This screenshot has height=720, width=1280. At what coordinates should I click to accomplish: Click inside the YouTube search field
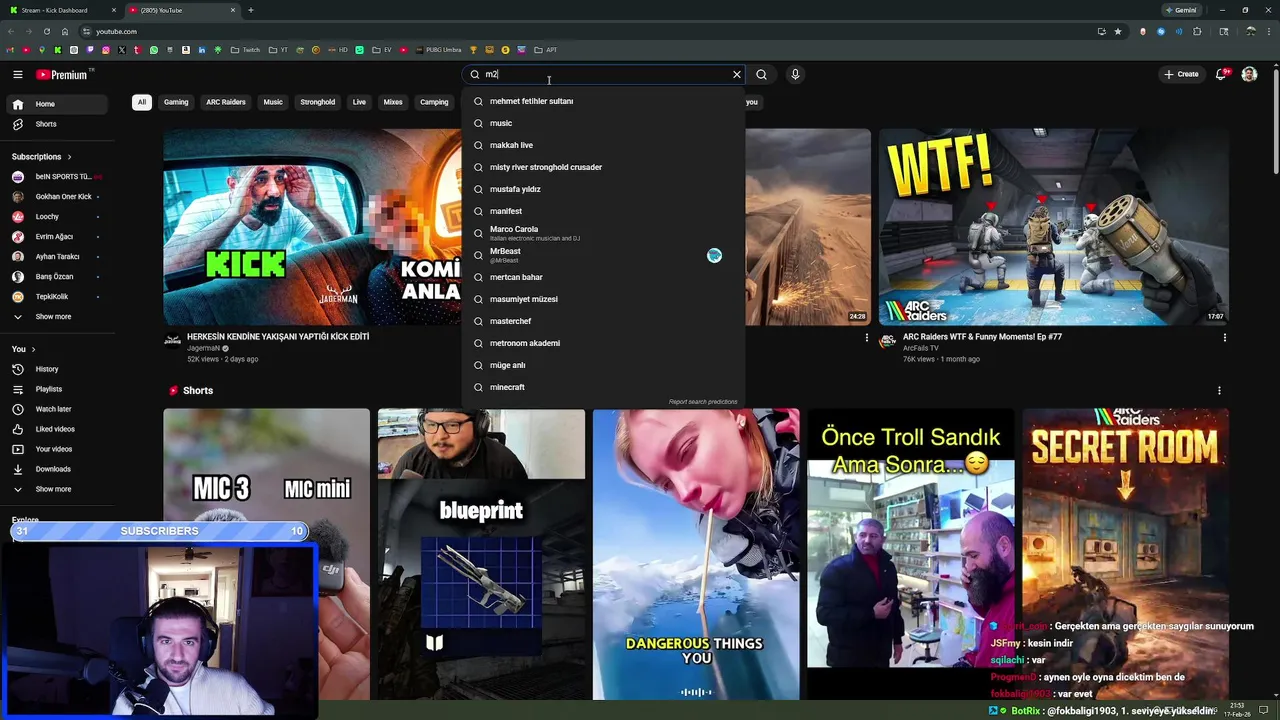pyautogui.click(x=605, y=74)
